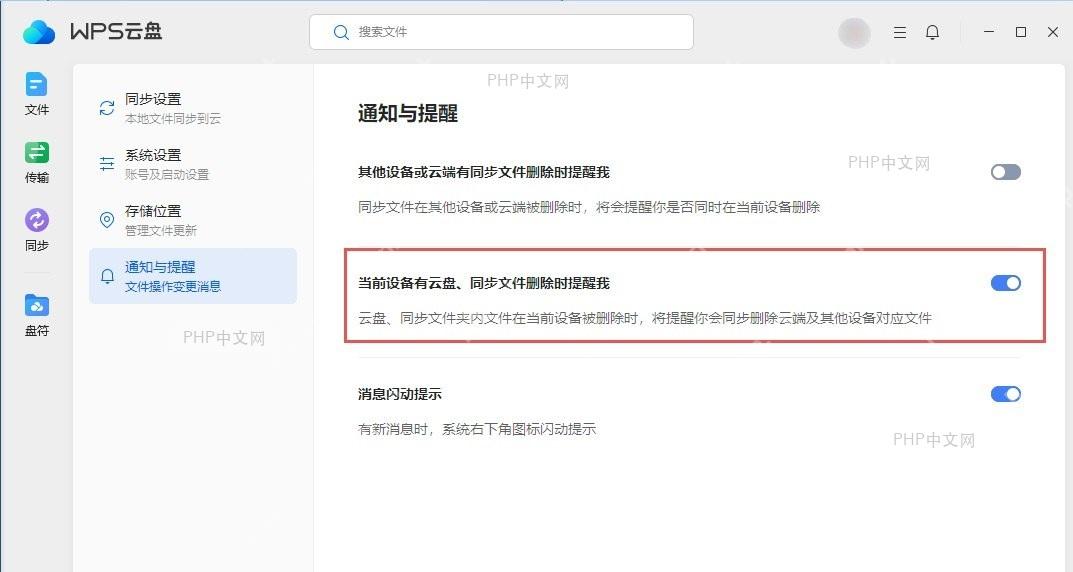1073x572 pixels.
Task: Click the bell icon beside 通知与提醒
Action: pos(107,276)
